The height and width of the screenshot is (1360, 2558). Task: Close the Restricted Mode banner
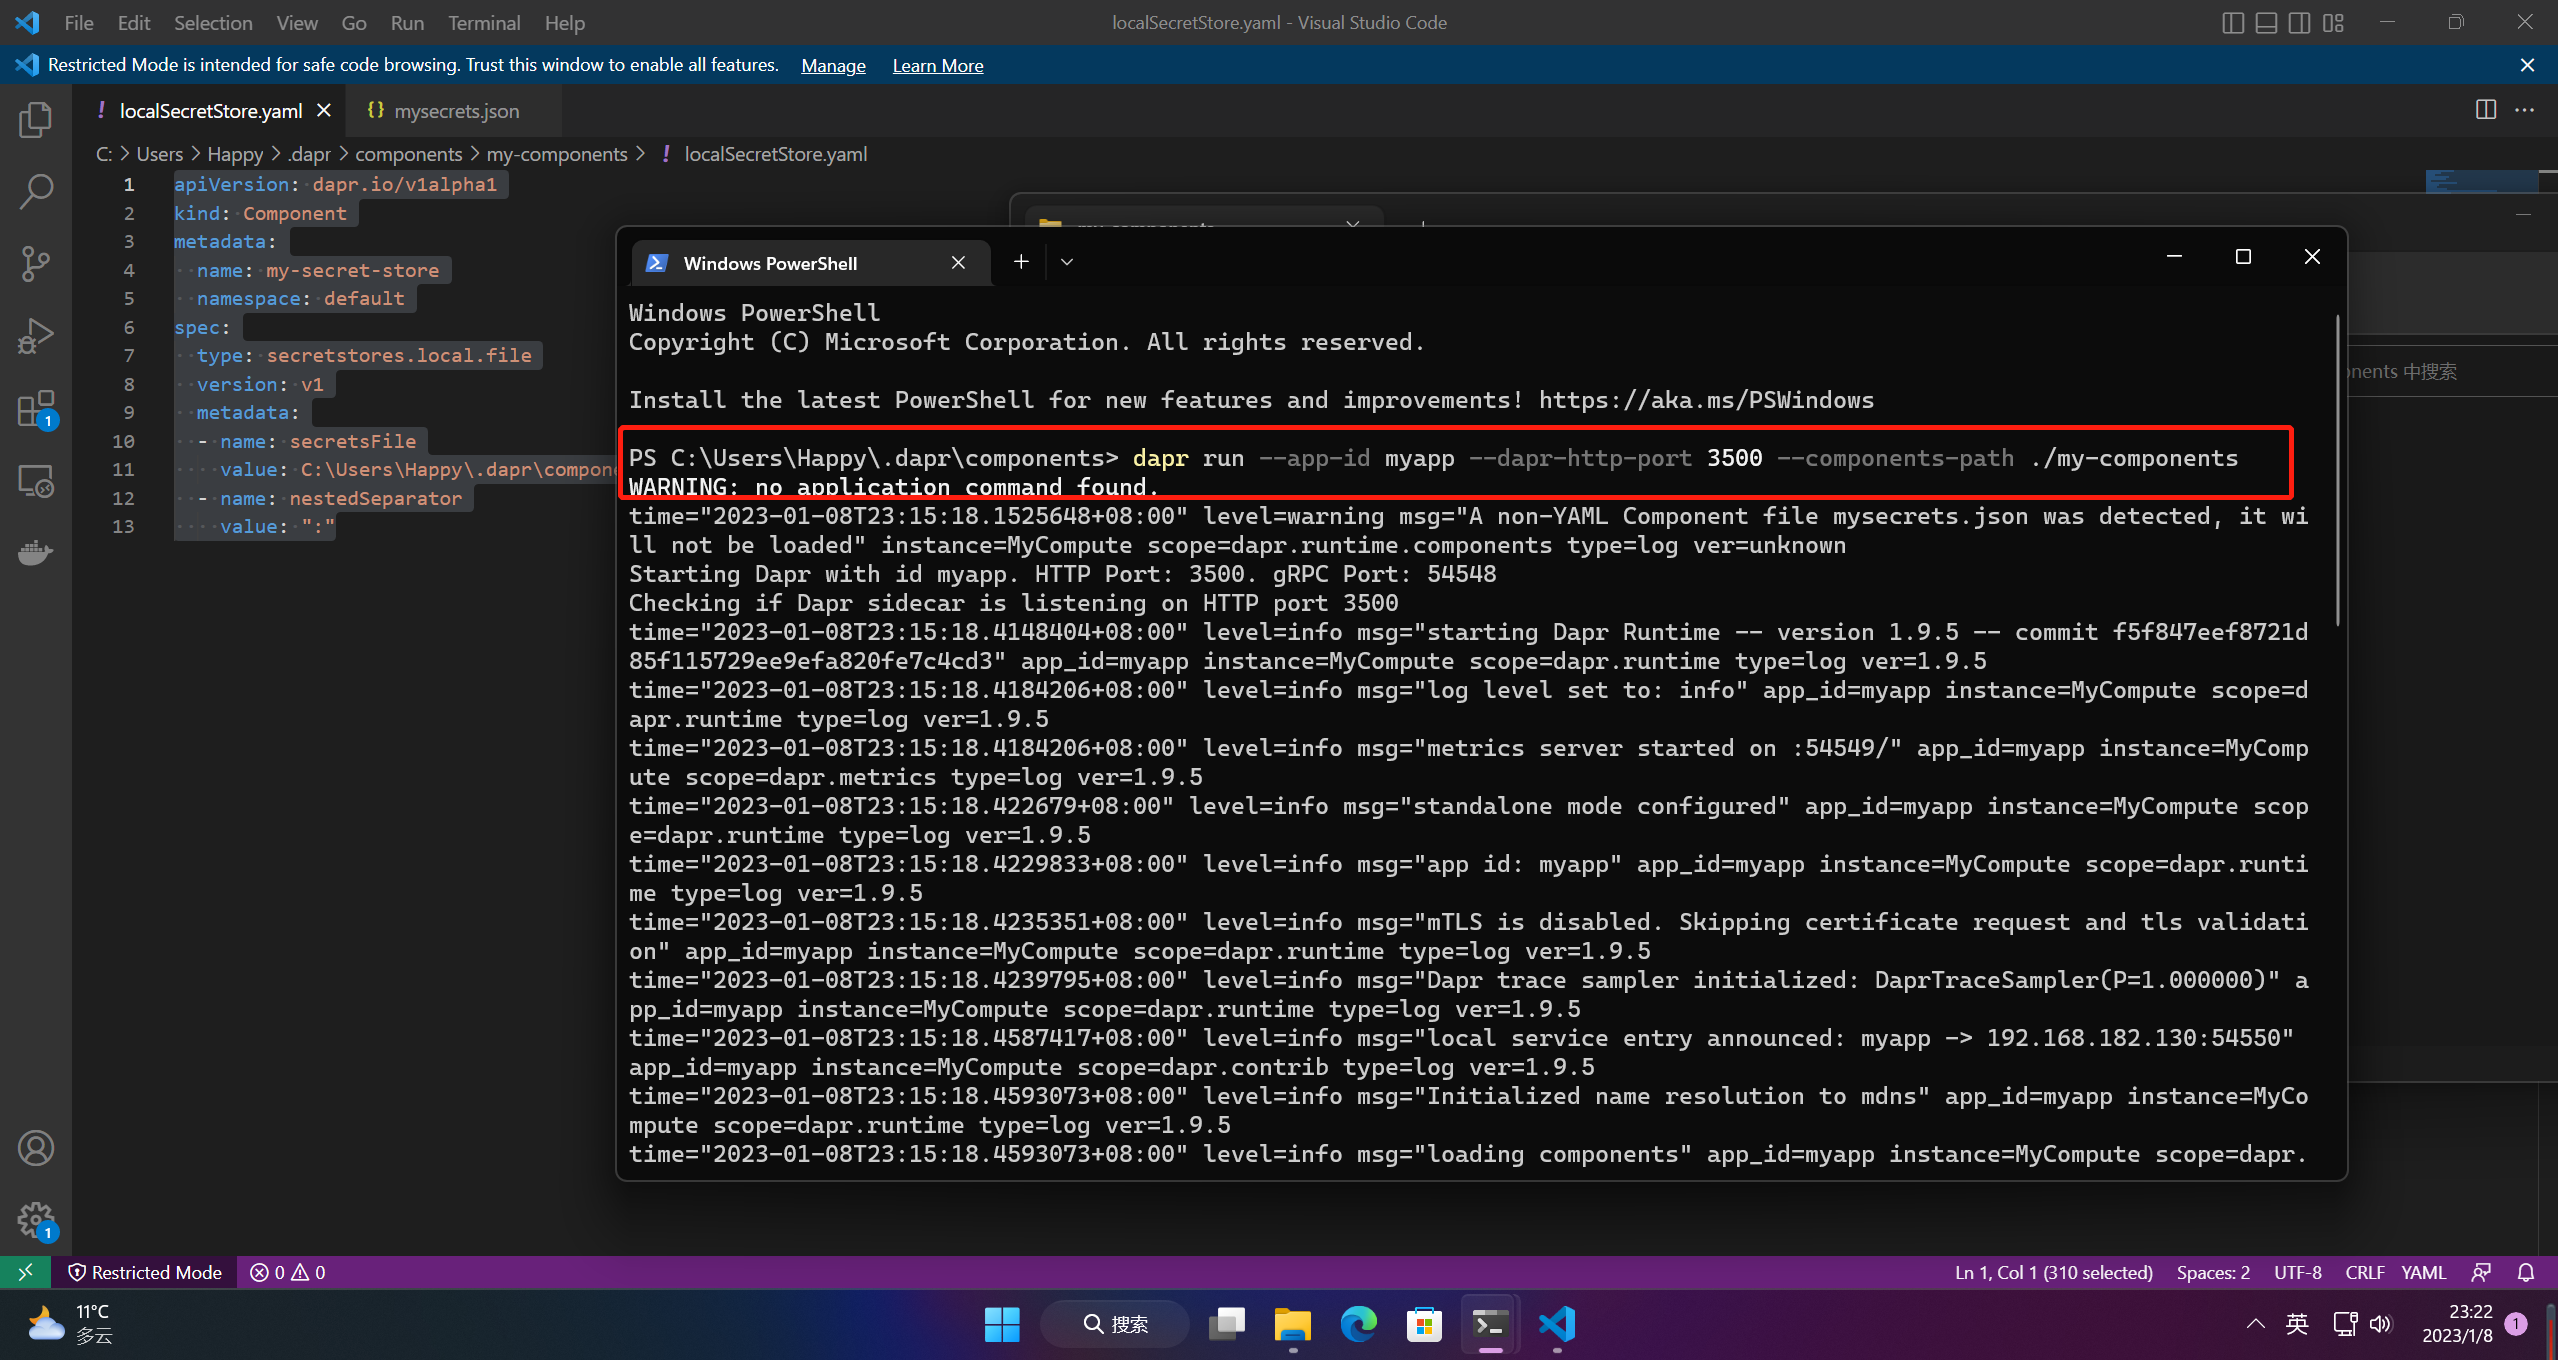(2527, 65)
